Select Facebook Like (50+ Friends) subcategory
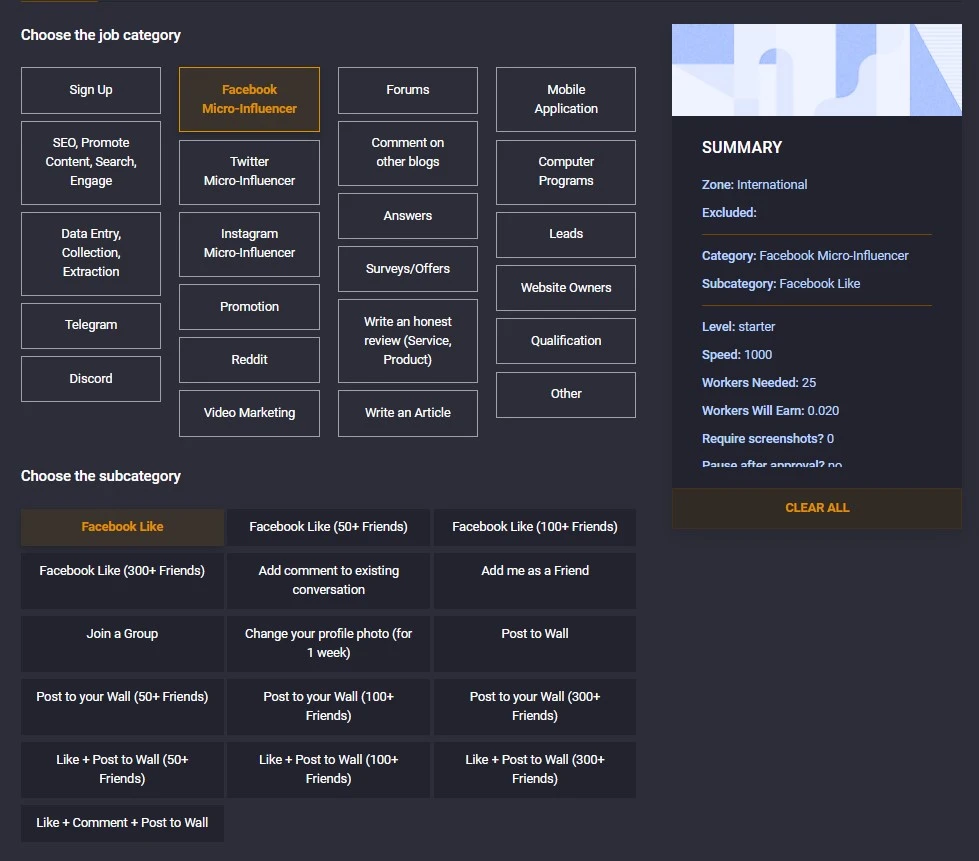The height and width of the screenshot is (861, 979). click(x=328, y=527)
